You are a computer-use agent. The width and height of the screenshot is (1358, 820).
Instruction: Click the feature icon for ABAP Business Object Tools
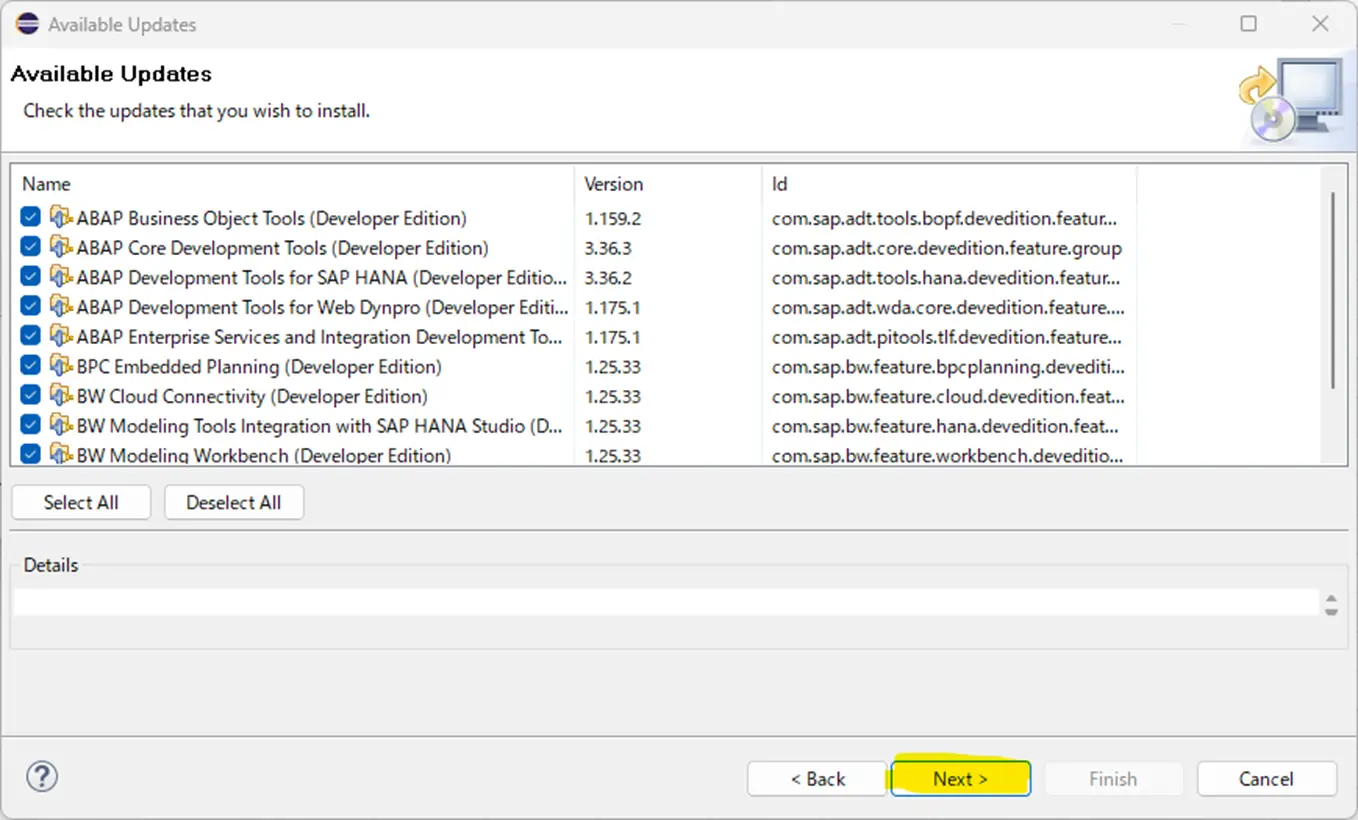point(61,217)
